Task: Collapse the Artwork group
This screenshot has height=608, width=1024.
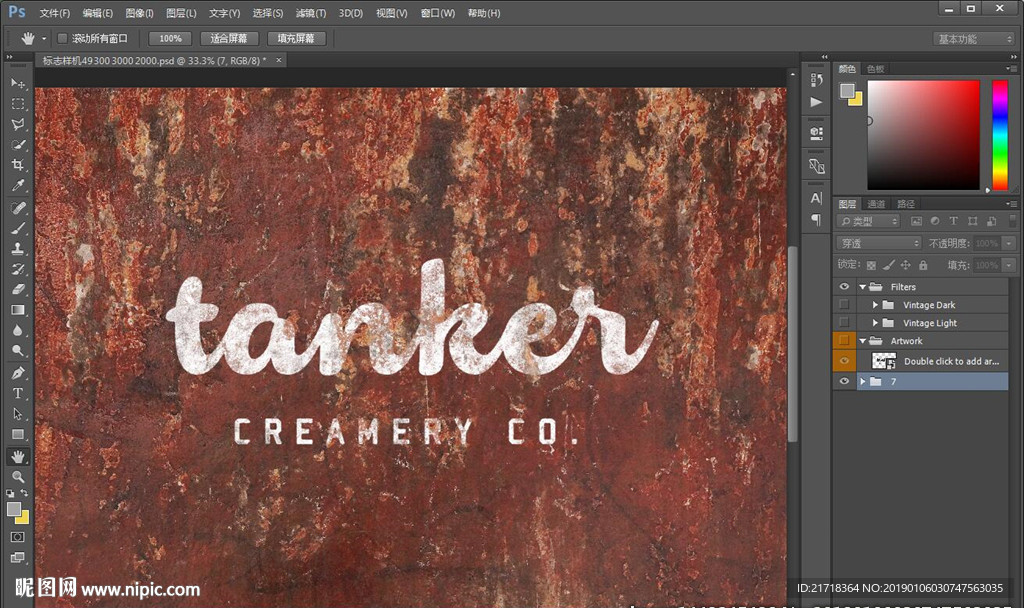Action: (x=863, y=341)
